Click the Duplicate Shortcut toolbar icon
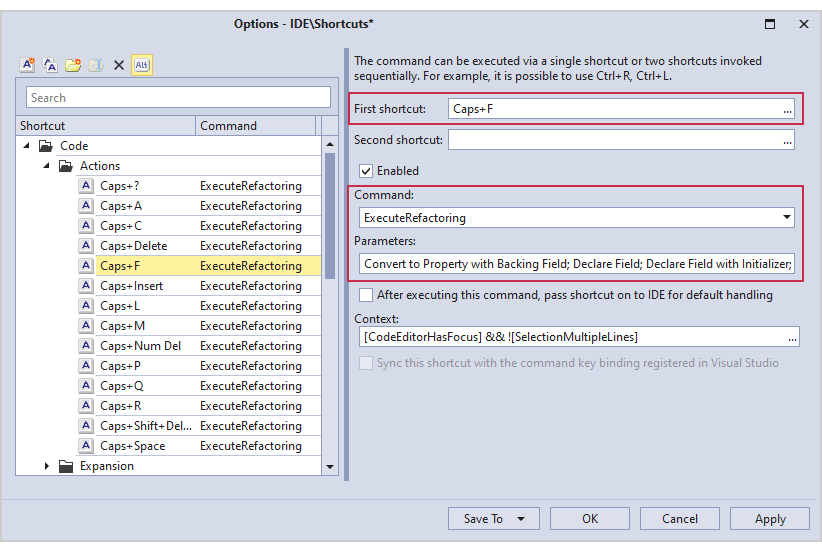Viewport: 822px width, 552px height. [x=50, y=65]
